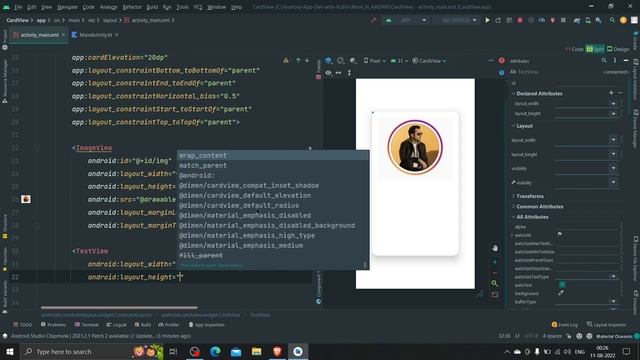640x360 pixels.
Task: Pick background resource with eyedropper icon
Action: pos(561,293)
